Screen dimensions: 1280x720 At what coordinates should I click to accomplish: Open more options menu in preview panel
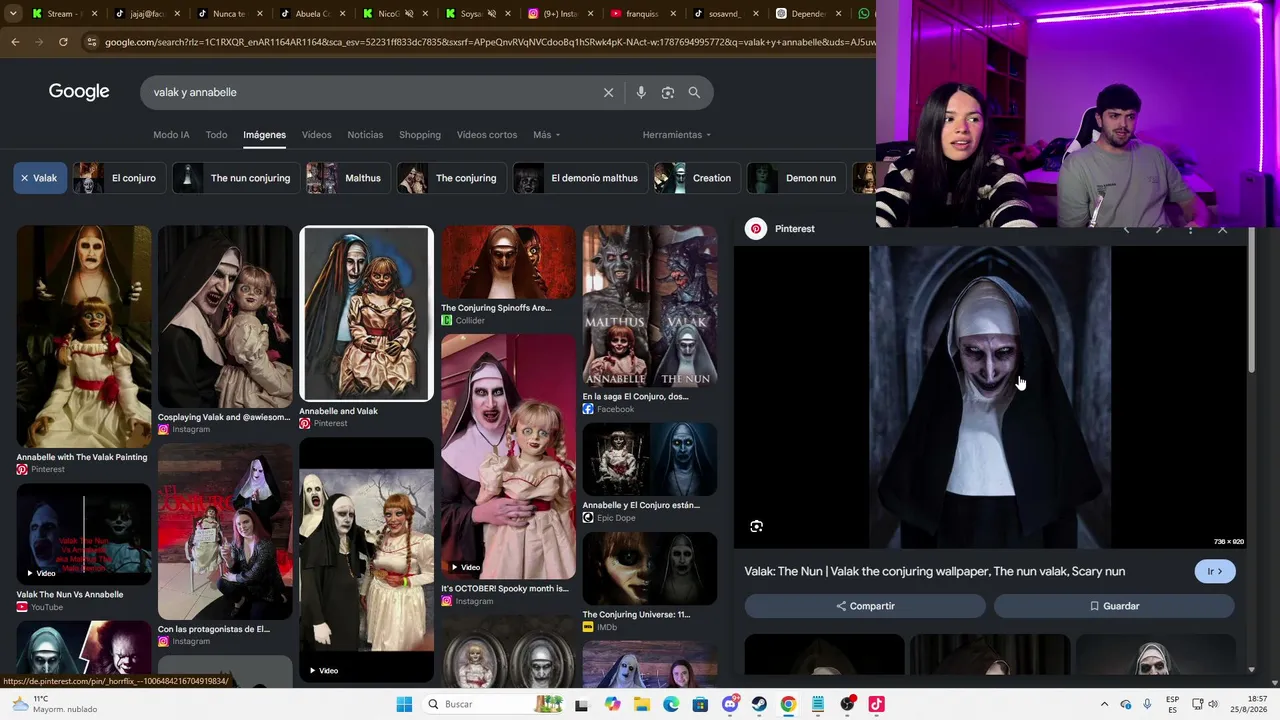pyautogui.click(x=1190, y=229)
